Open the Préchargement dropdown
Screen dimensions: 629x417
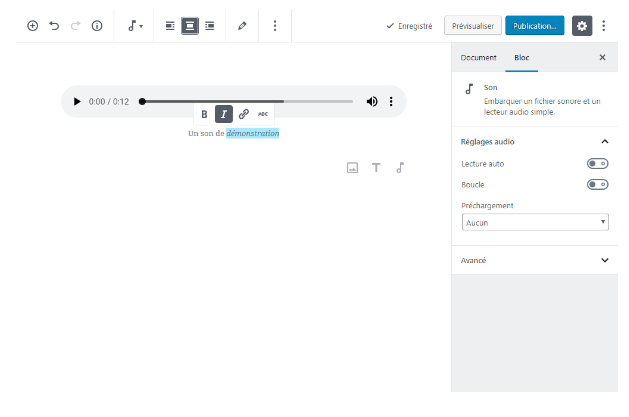[535, 222]
